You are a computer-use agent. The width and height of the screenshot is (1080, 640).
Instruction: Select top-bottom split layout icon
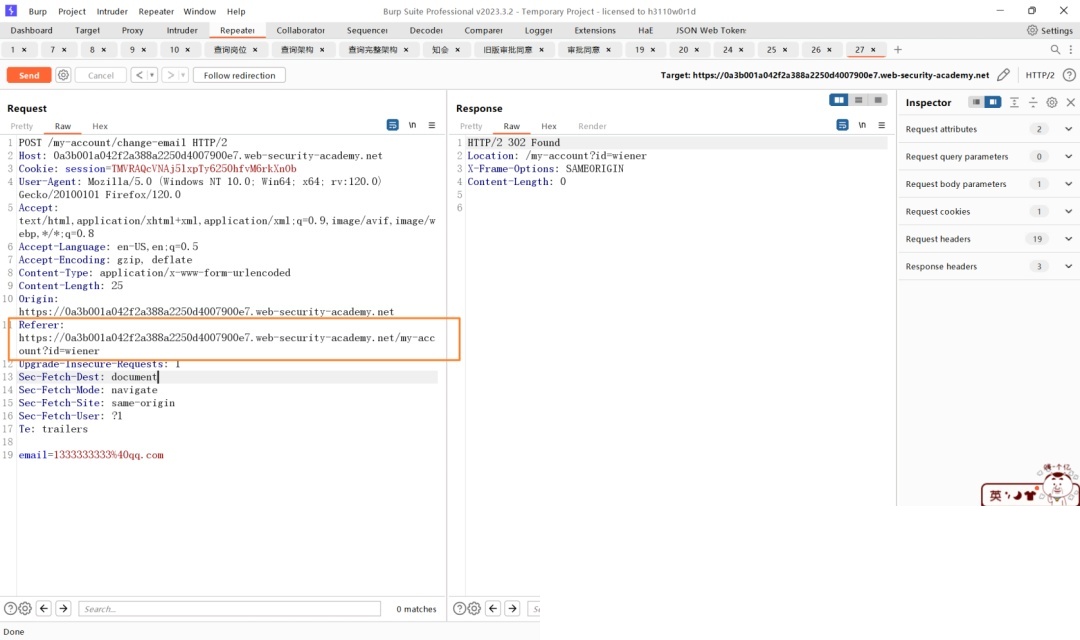click(x=858, y=100)
